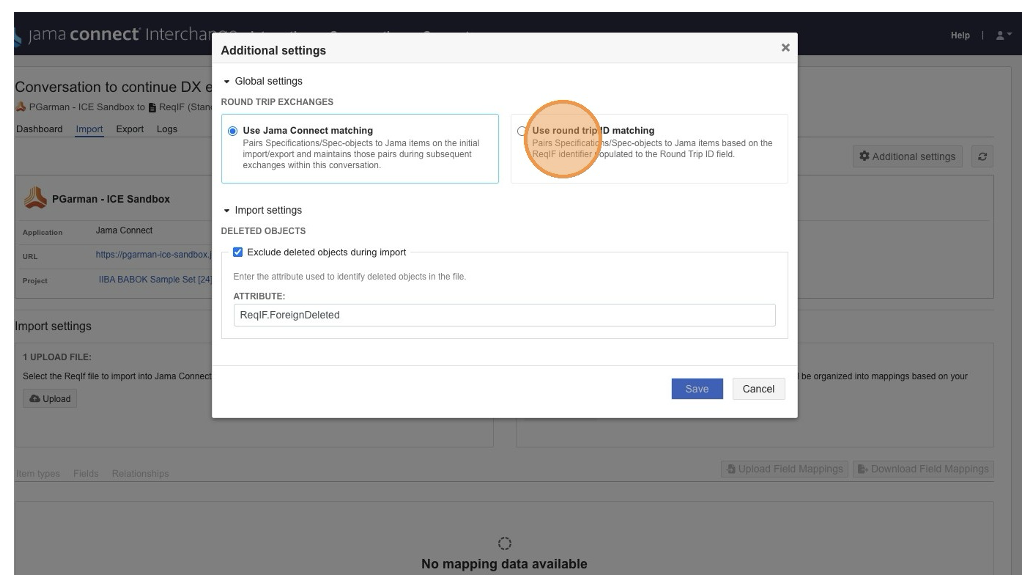This screenshot has height=586, width=1034.
Task: Select Use round trip ID matching radio
Action: coord(522,131)
